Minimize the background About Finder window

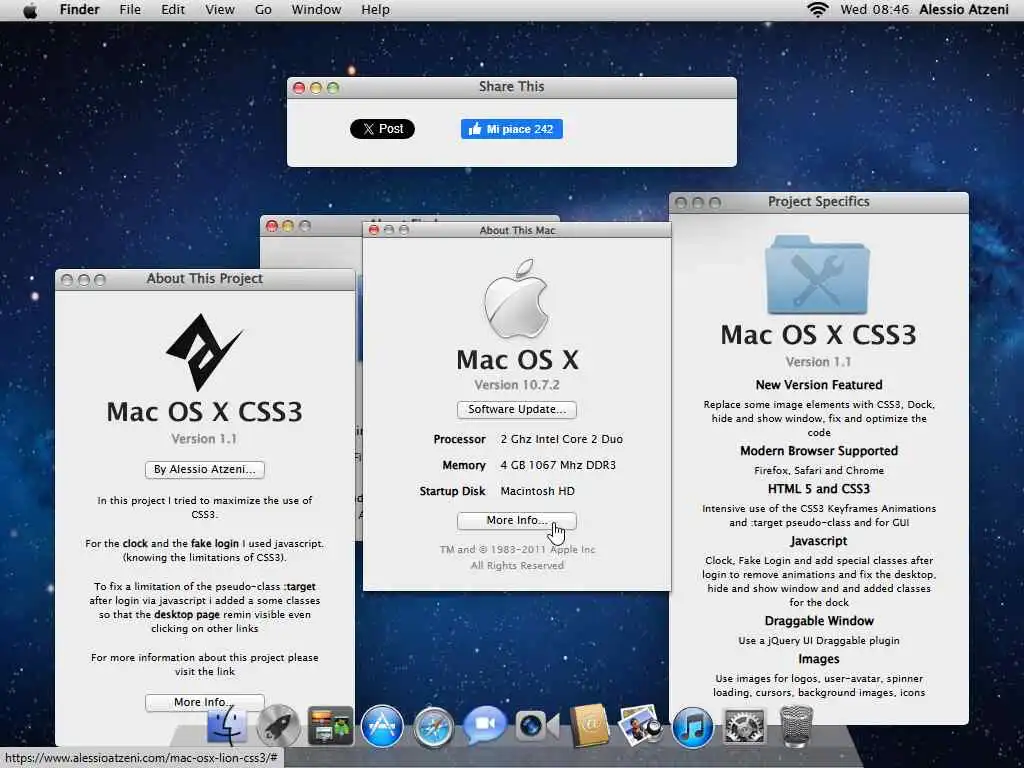coord(288,226)
